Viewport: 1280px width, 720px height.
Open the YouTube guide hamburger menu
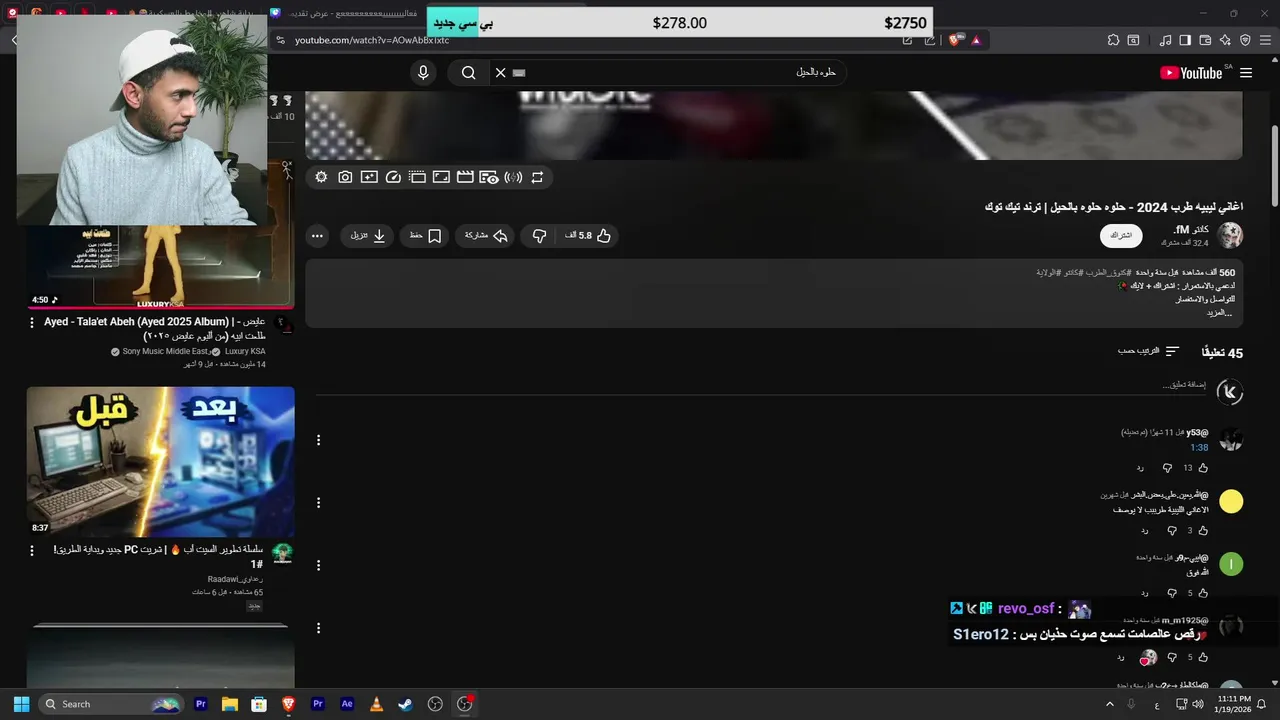click(x=1246, y=73)
